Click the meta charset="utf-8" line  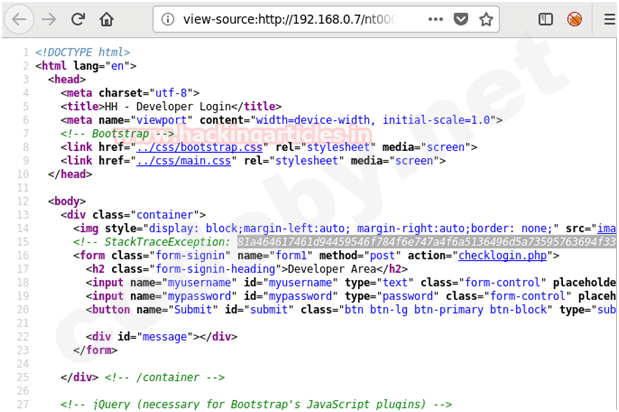tap(130, 93)
